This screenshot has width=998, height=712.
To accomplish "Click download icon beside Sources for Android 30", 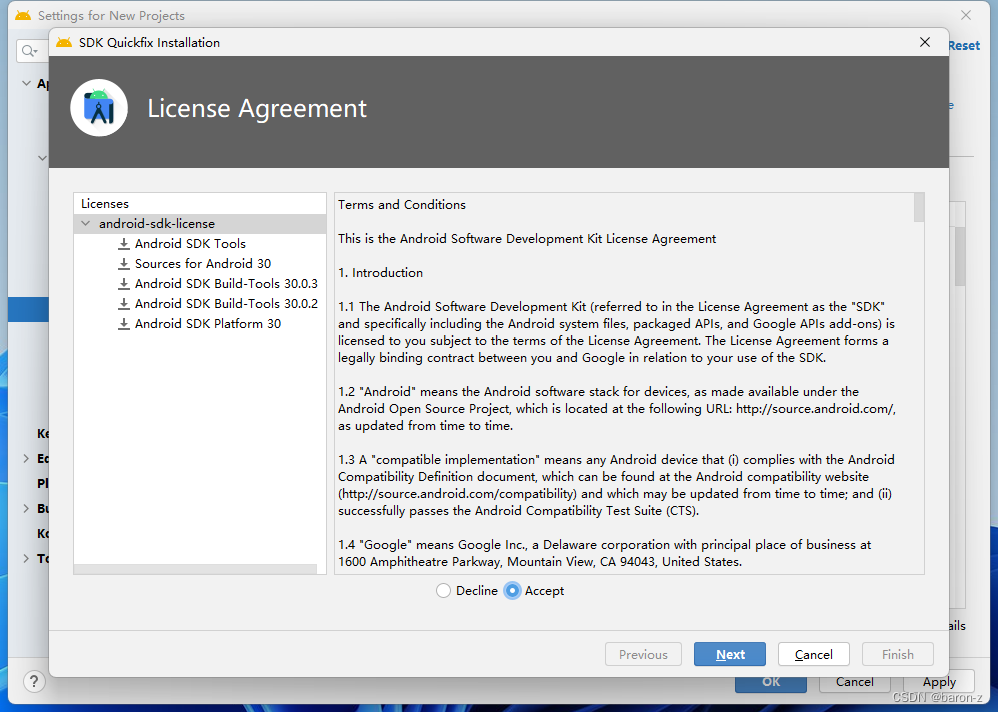I will (124, 263).
